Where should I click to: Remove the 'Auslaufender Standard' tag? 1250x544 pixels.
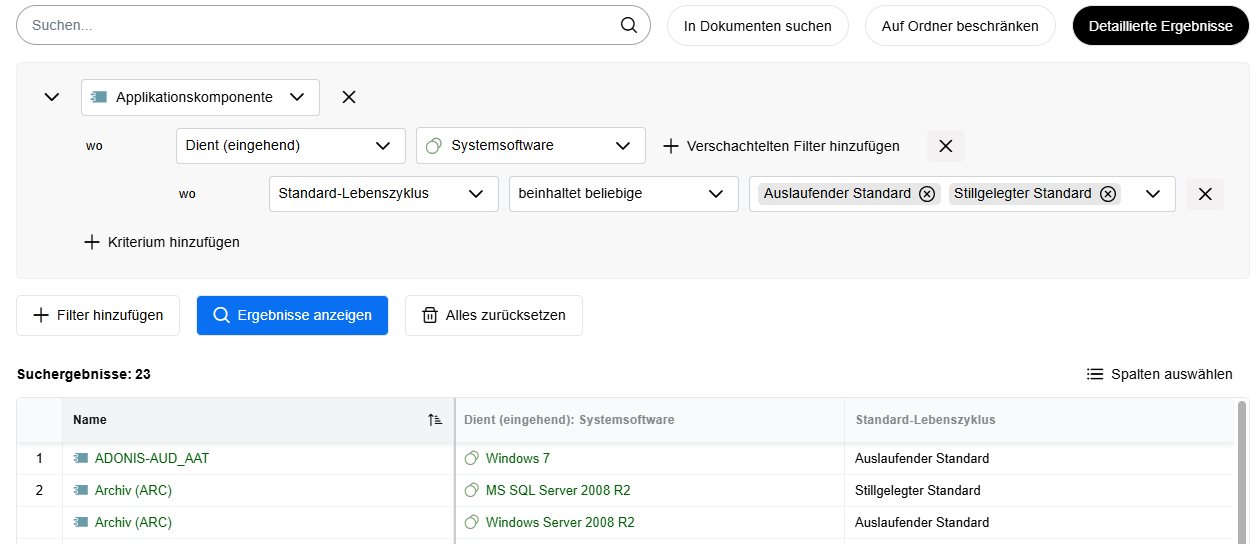pyautogui.click(x=927, y=194)
